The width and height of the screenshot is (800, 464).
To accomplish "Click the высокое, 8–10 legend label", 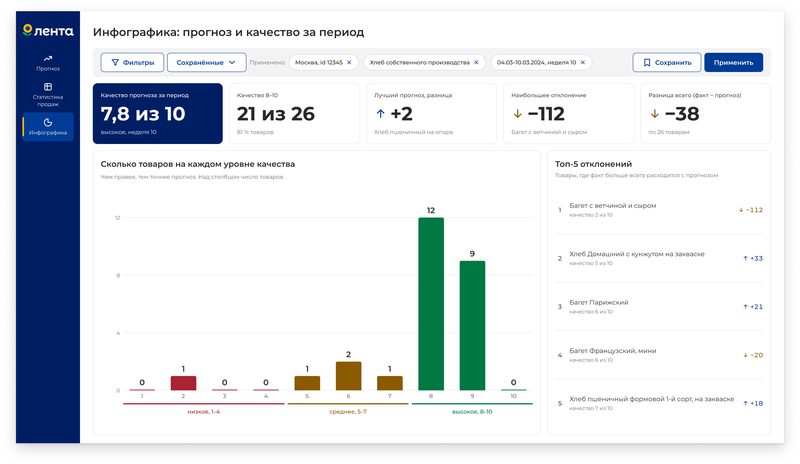I will (x=472, y=411).
